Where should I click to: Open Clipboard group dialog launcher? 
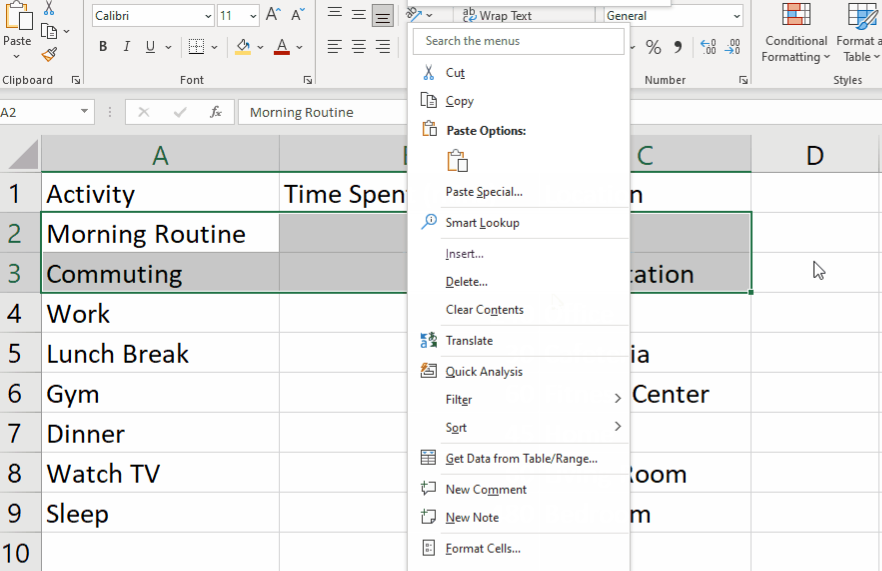click(76, 80)
